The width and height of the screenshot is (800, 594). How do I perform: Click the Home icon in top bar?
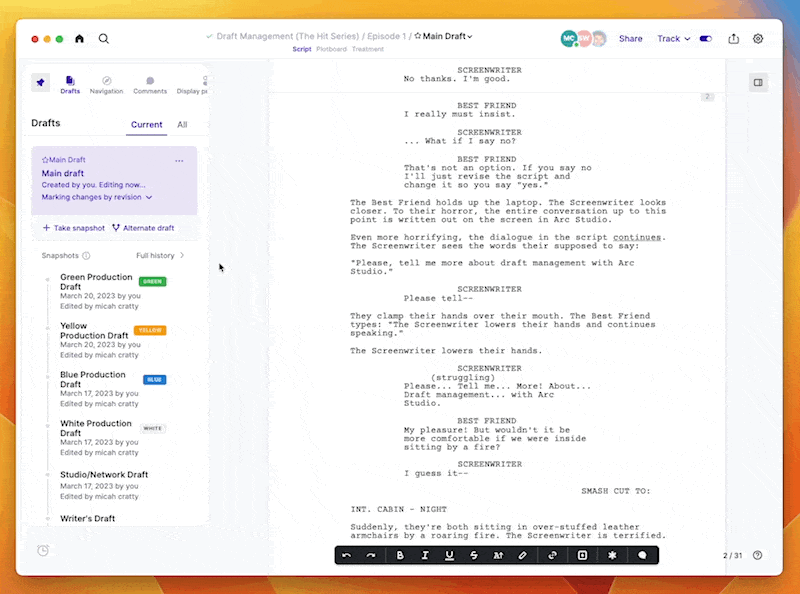(x=80, y=39)
